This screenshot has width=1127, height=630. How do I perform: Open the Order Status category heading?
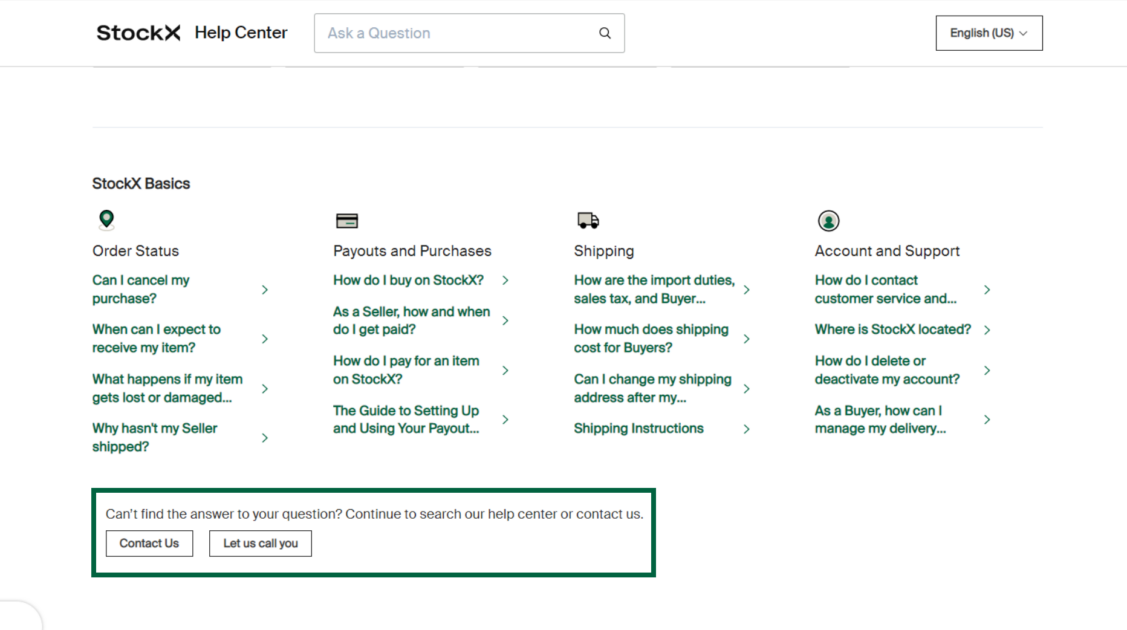point(135,251)
